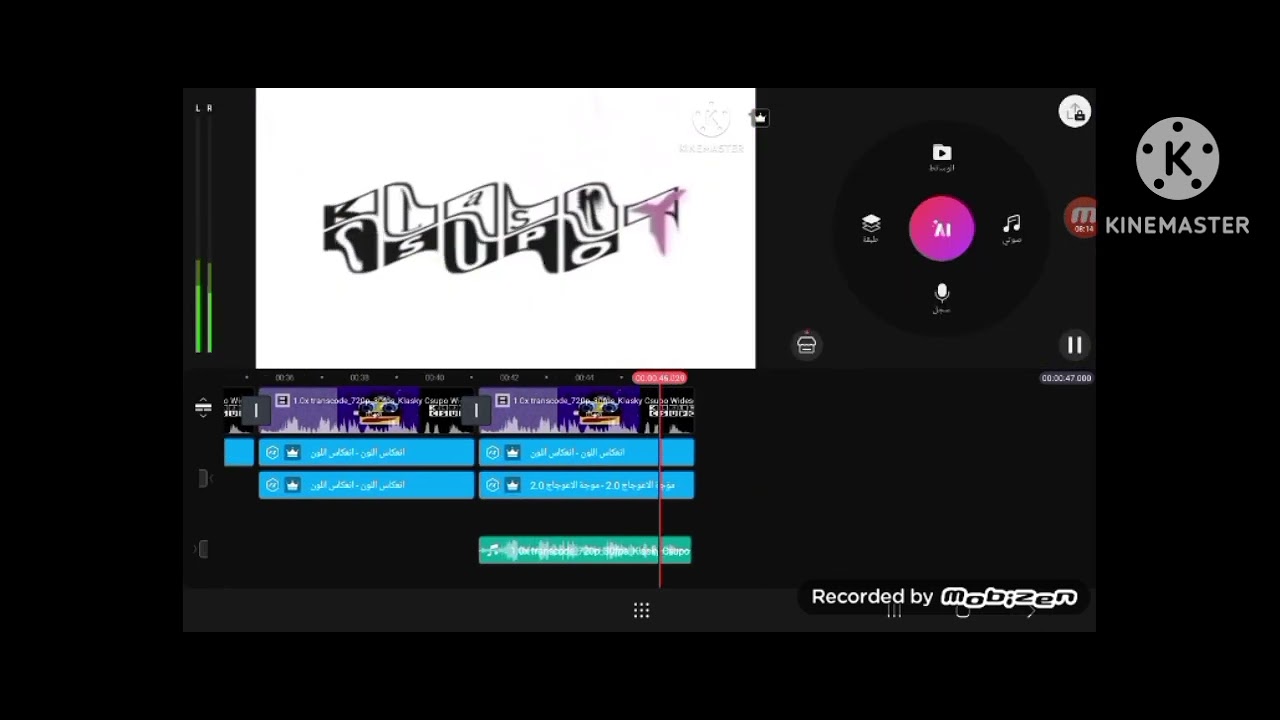This screenshot has width=1280, height=720.
Task: Tap the transition button between the two clips
Action: (x=476, y=410)
